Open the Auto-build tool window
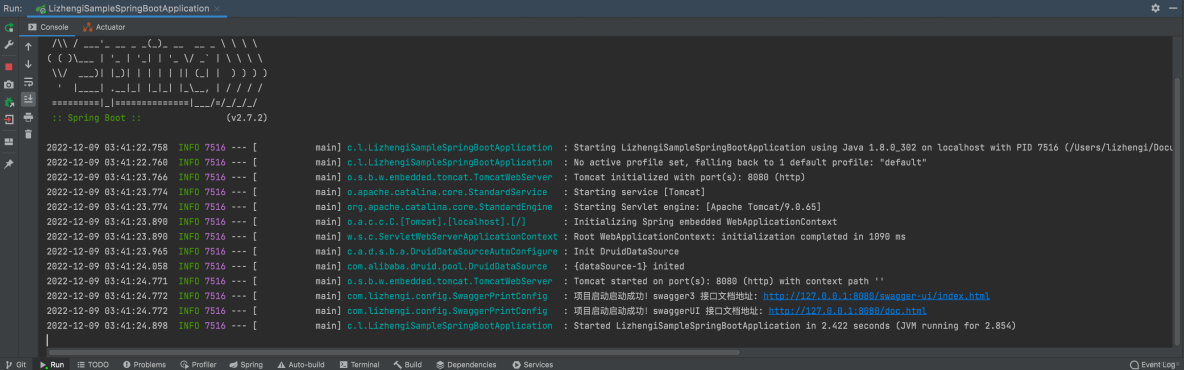 tap(301, 364)
